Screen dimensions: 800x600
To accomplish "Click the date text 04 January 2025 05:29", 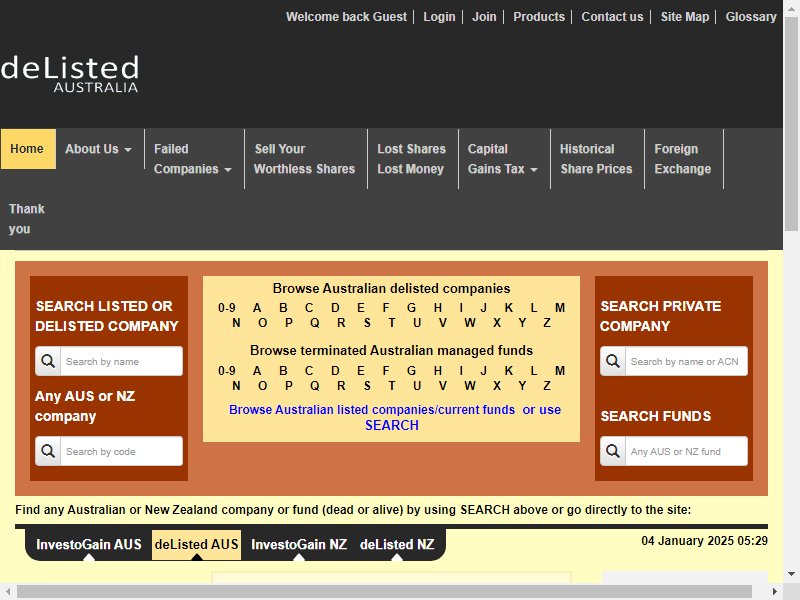I will 705,541.
